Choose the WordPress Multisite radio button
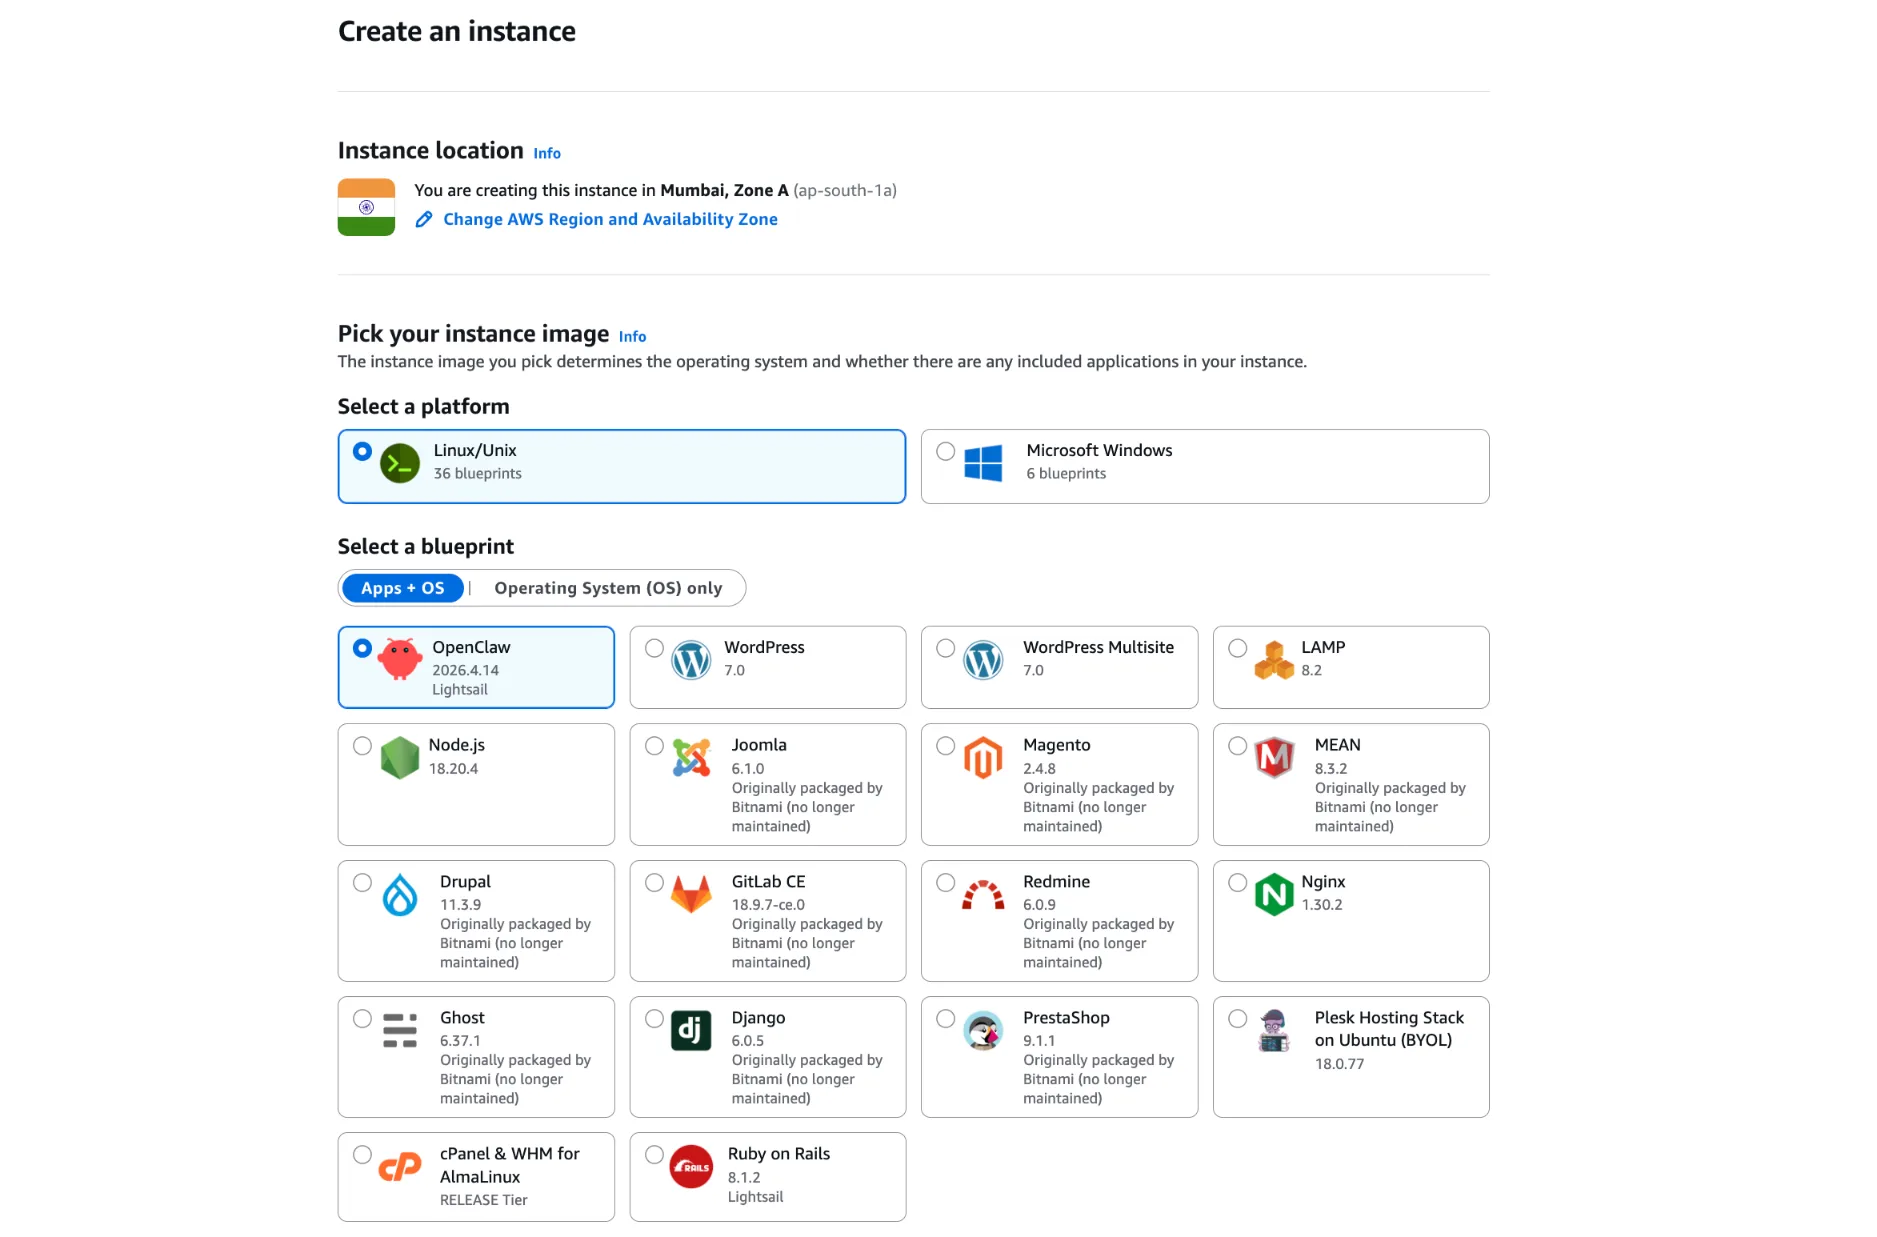This screenshot has width=1877, height=1237. click(945, 648)
